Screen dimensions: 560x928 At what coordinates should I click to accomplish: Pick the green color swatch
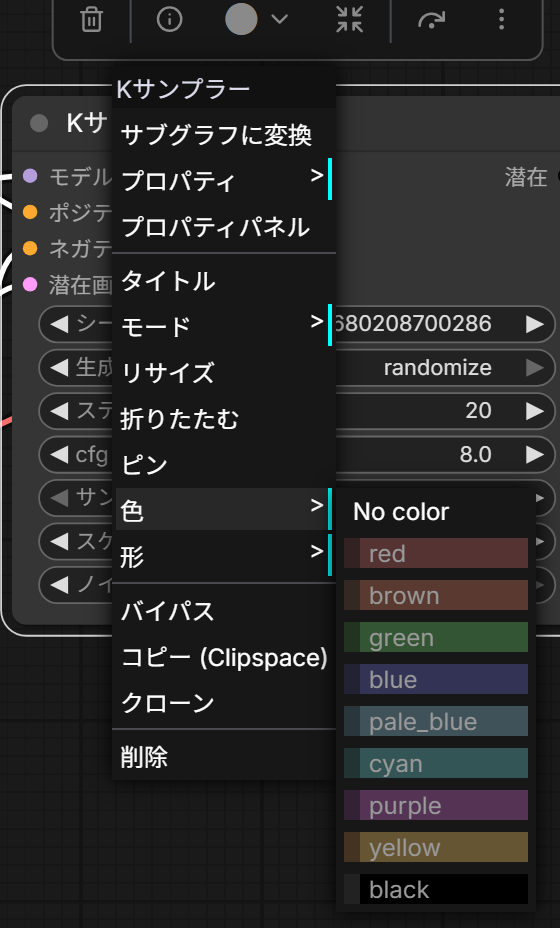click(436, 637)
